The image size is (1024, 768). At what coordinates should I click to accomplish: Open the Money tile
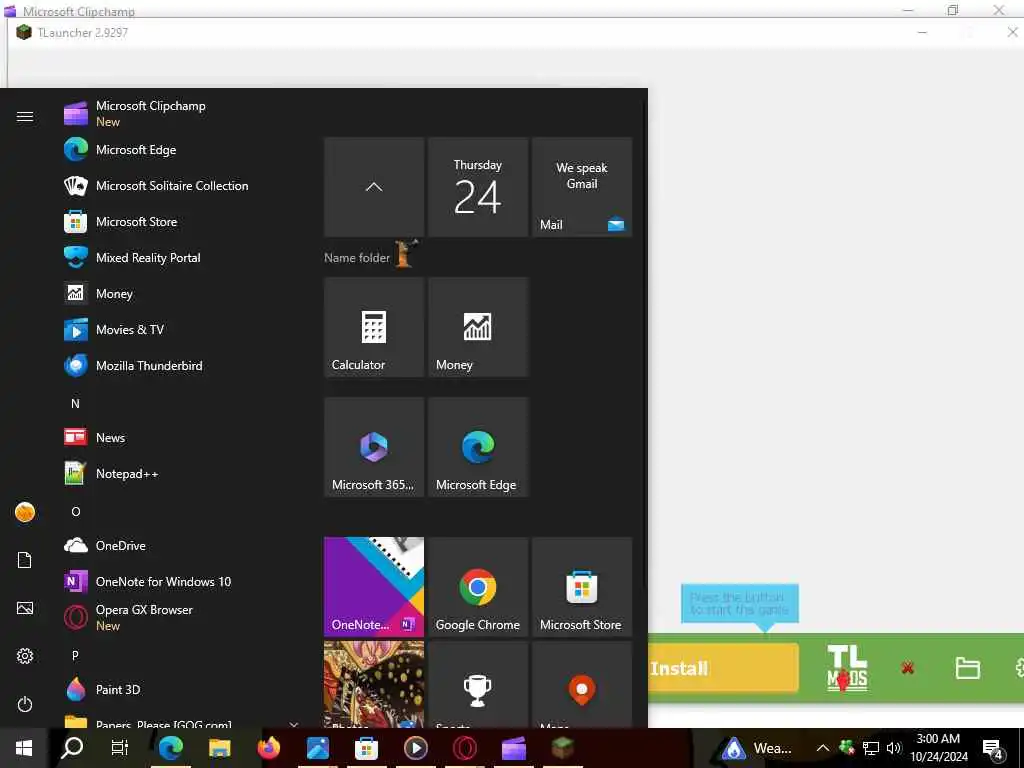[478, 327]
